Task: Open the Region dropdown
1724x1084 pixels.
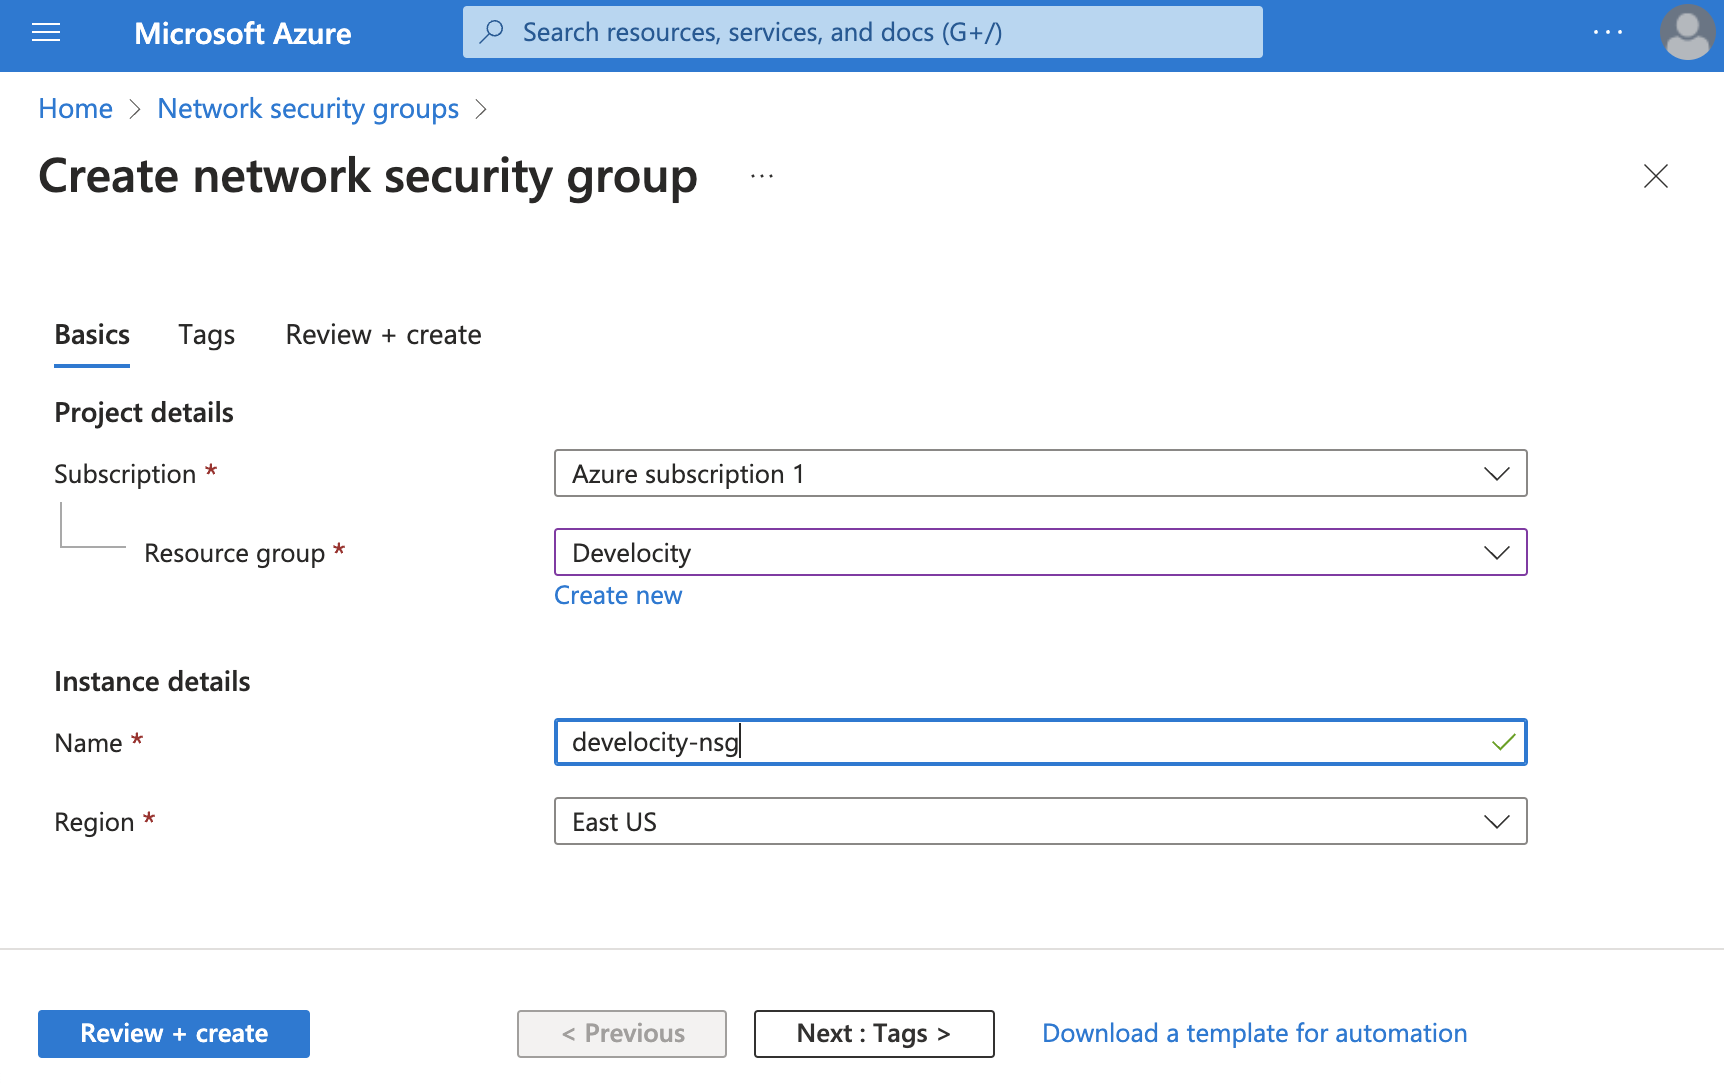Action: pos(1497,821)
